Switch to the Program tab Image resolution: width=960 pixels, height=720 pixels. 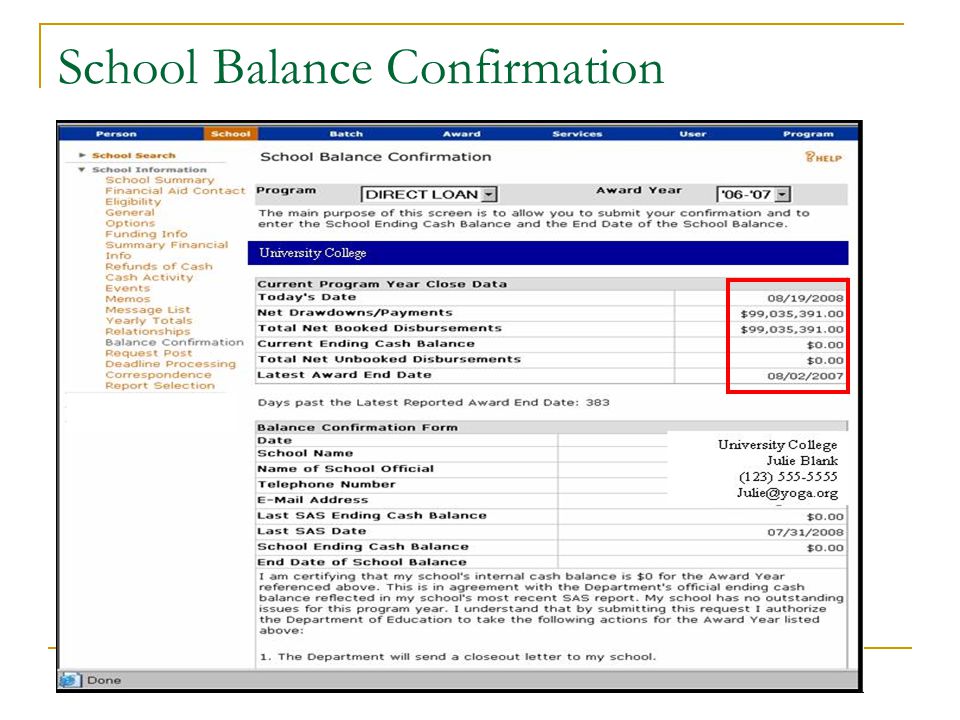[x=808, y=133]
